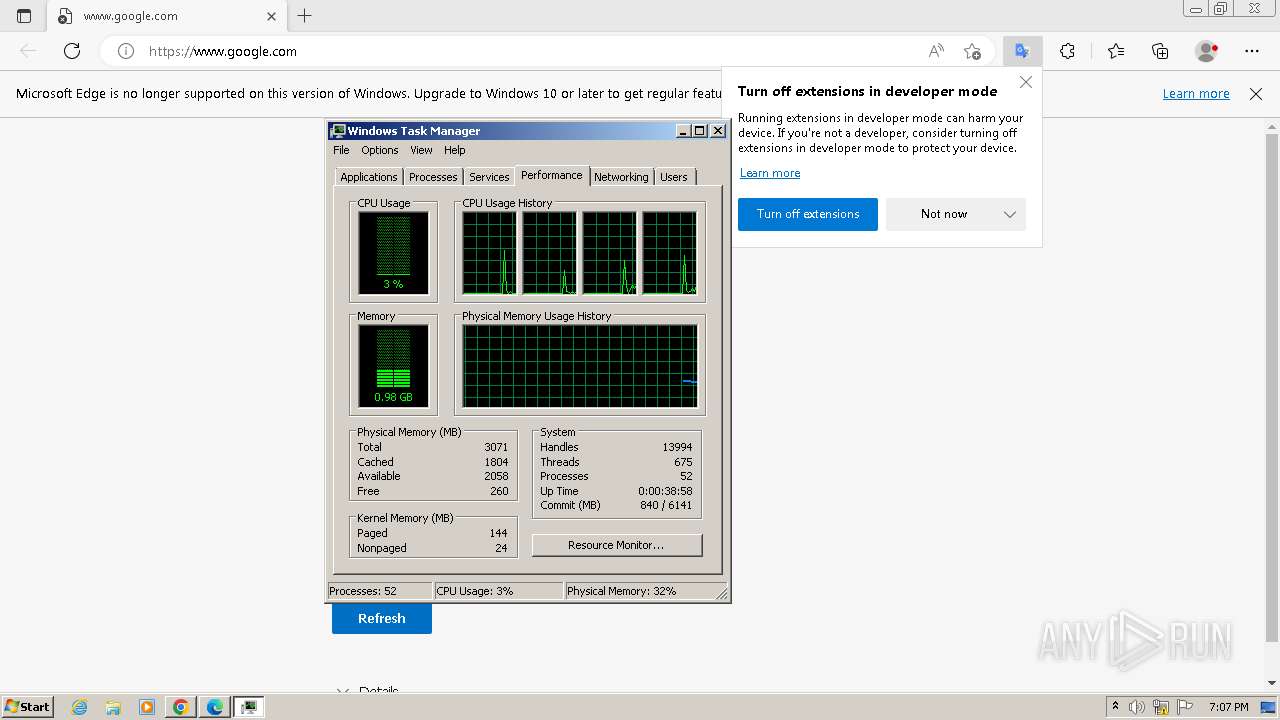
Task: Click the Resource Monitor button
Action: (x=617, y=545)
